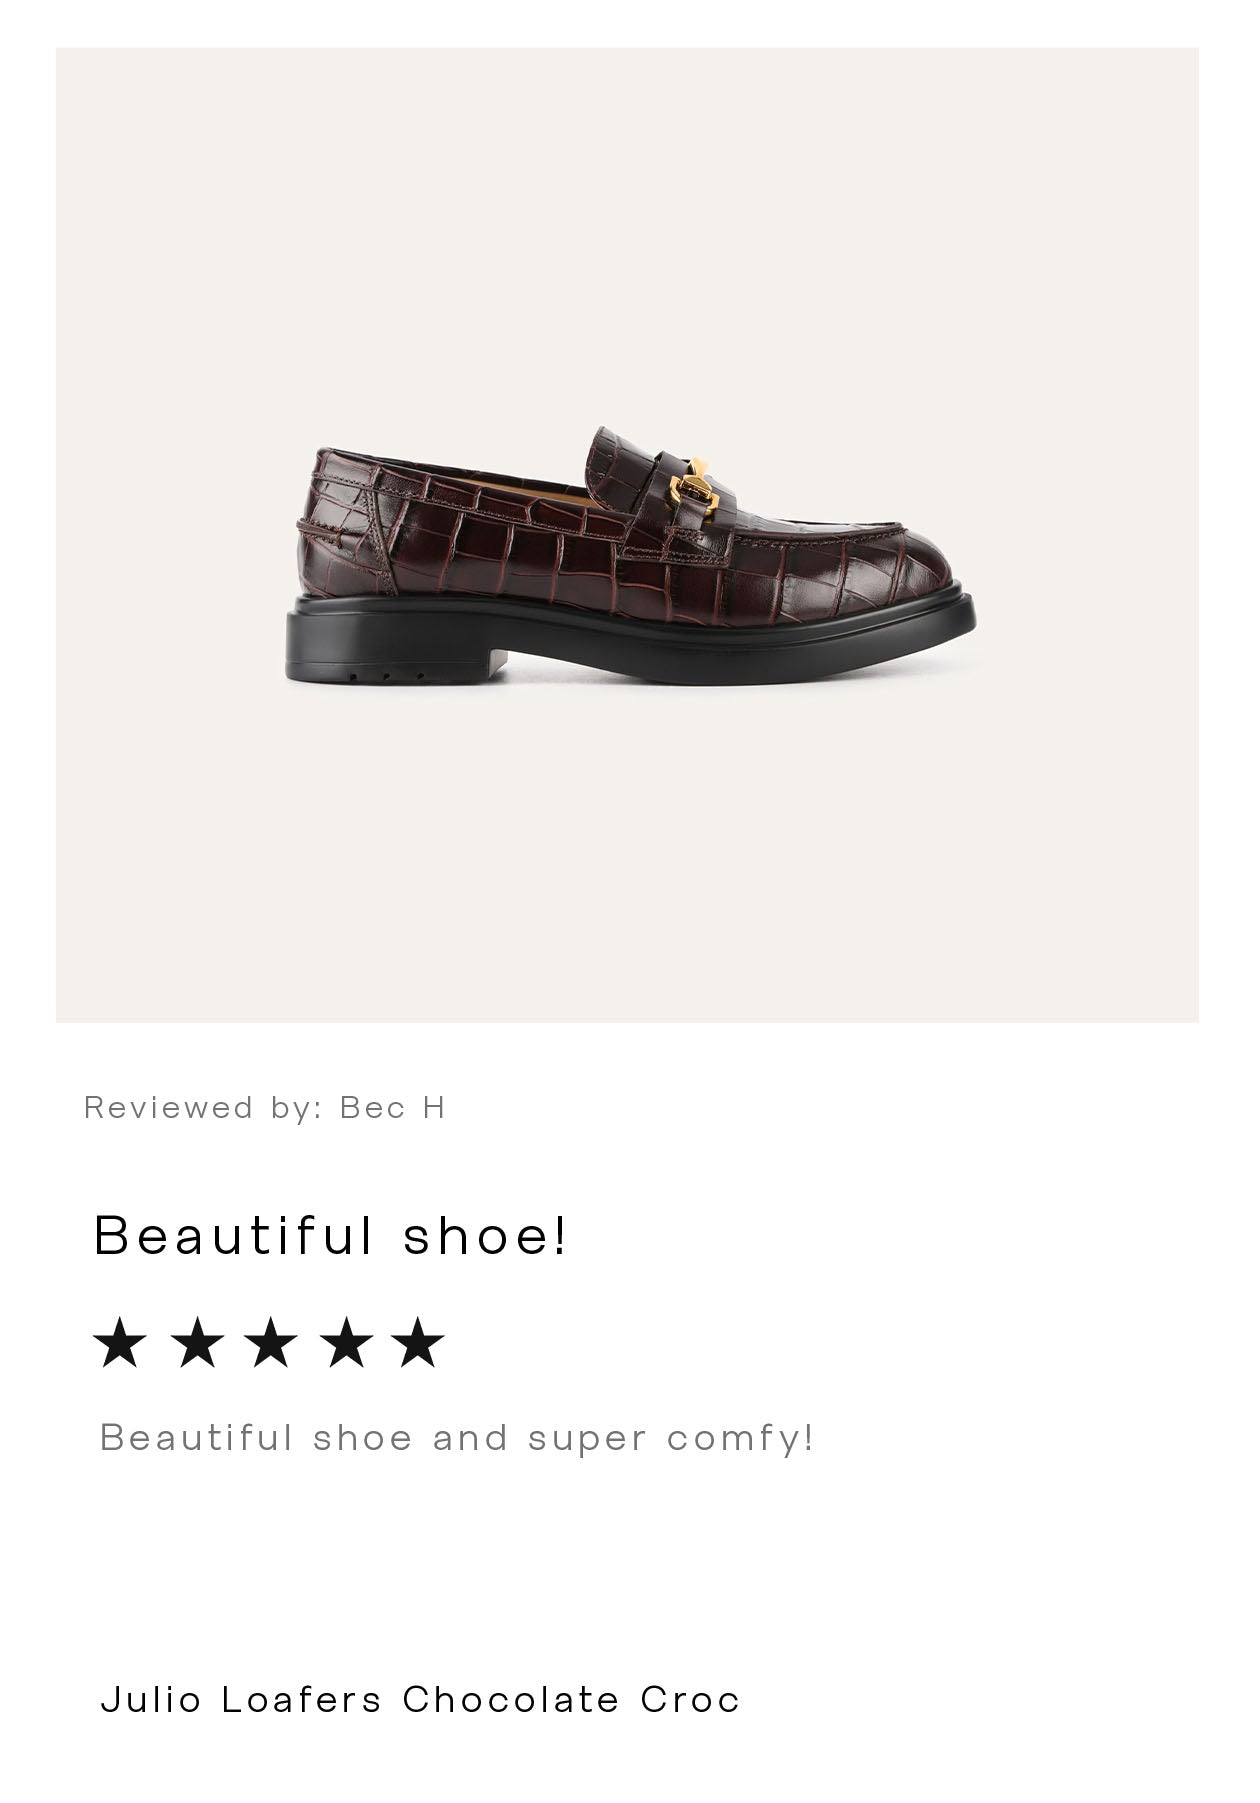
Task: Click the word "Croc" in the product name
Action: tap(690, 1699)
